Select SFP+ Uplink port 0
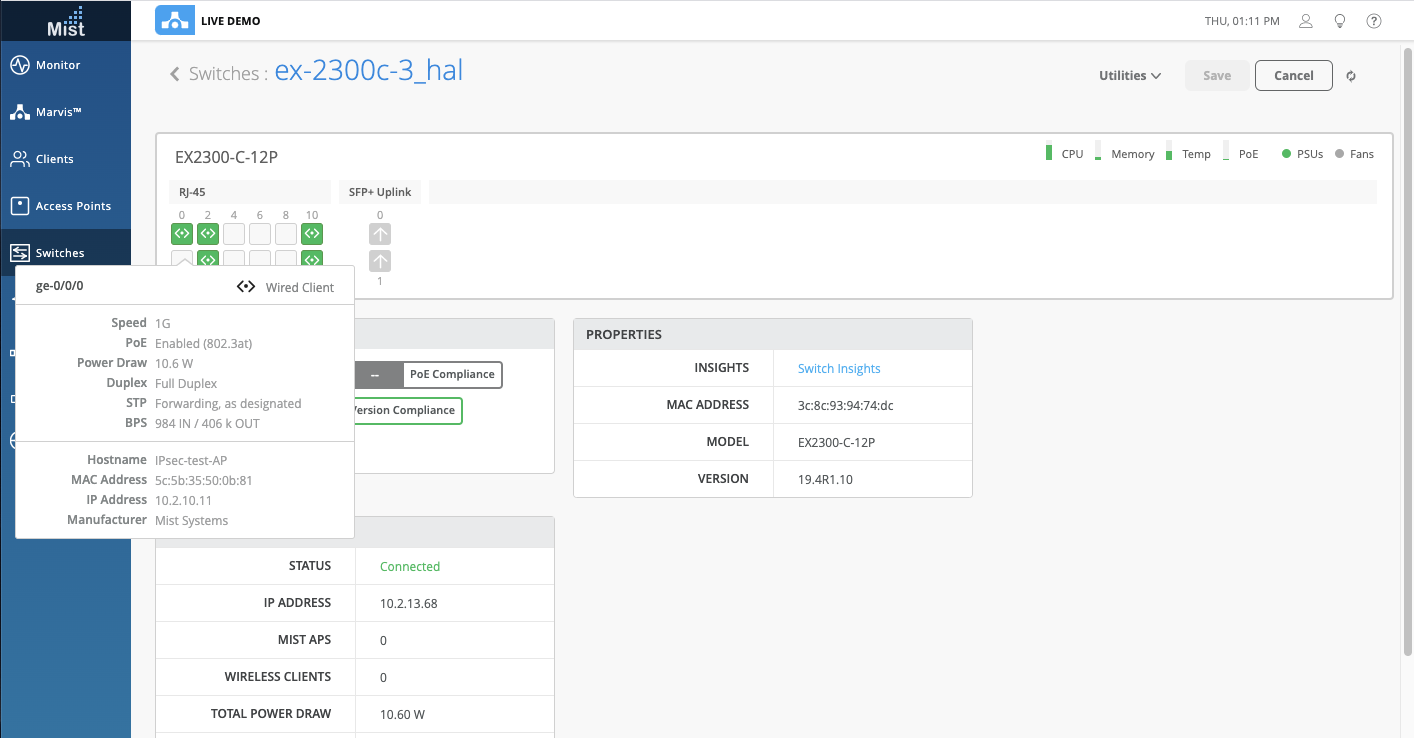The image size is (1414, 738). [x=380, y=234]
